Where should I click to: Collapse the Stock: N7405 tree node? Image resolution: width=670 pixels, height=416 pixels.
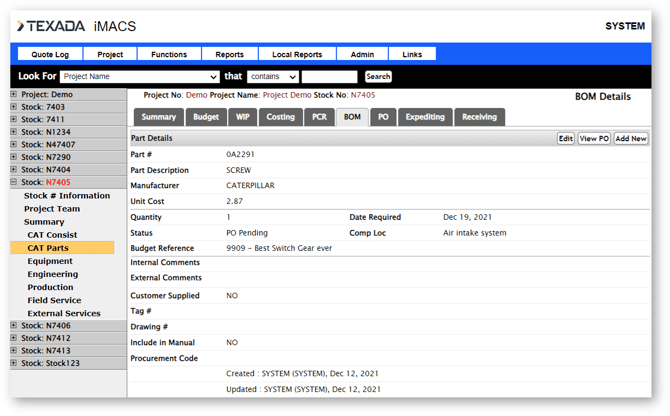(14, 183)
